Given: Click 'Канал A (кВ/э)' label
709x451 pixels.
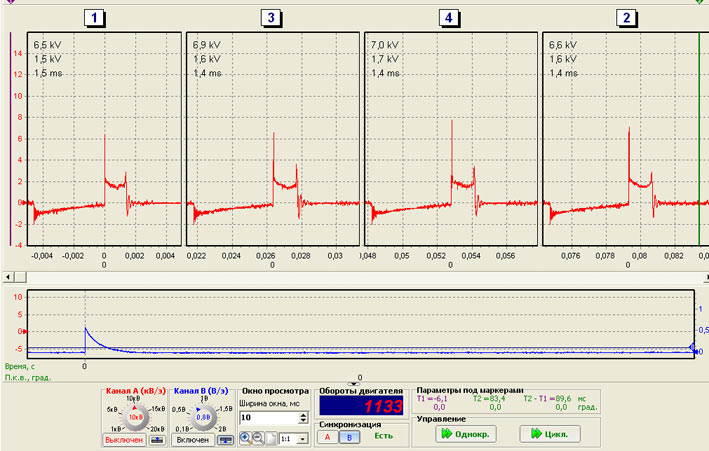Looking at the screenshot, I should pyautogui.click(x=136, y=391).
